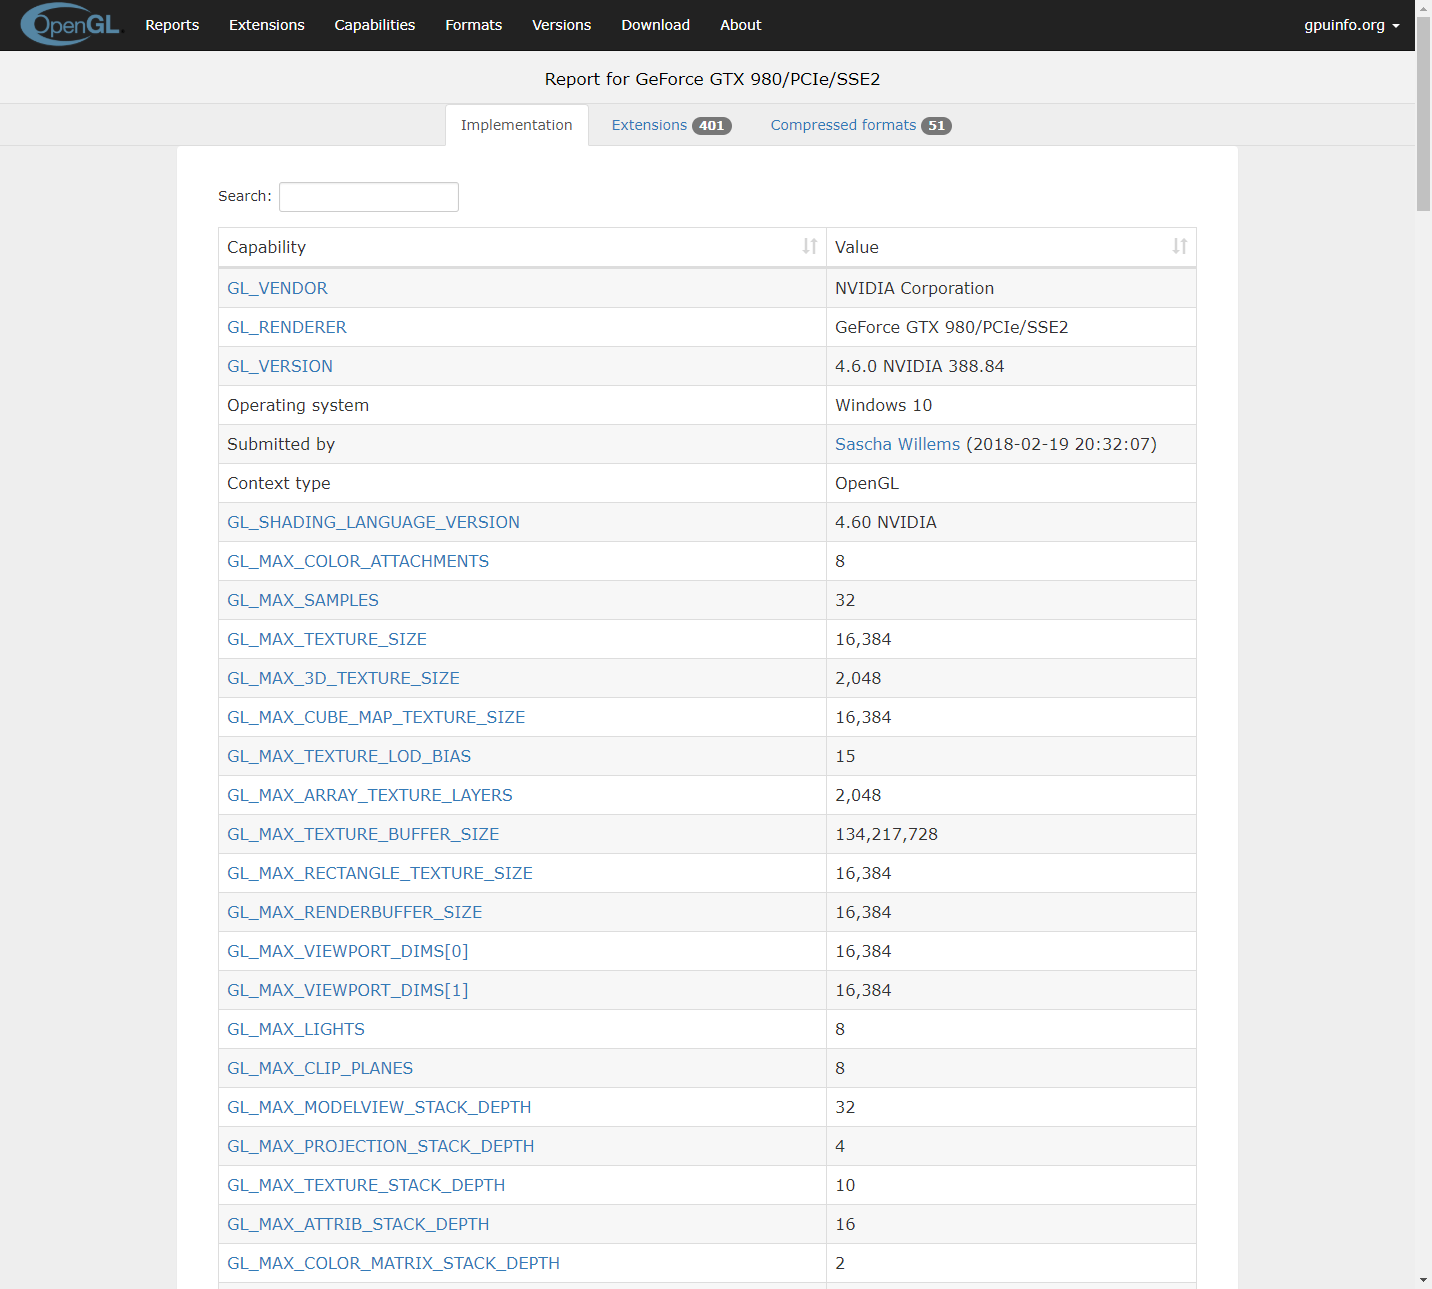1432x1289 pixels.
Task: Switch to Compressed formats tab
Action: pyautogui.click(x=860, y=125)
